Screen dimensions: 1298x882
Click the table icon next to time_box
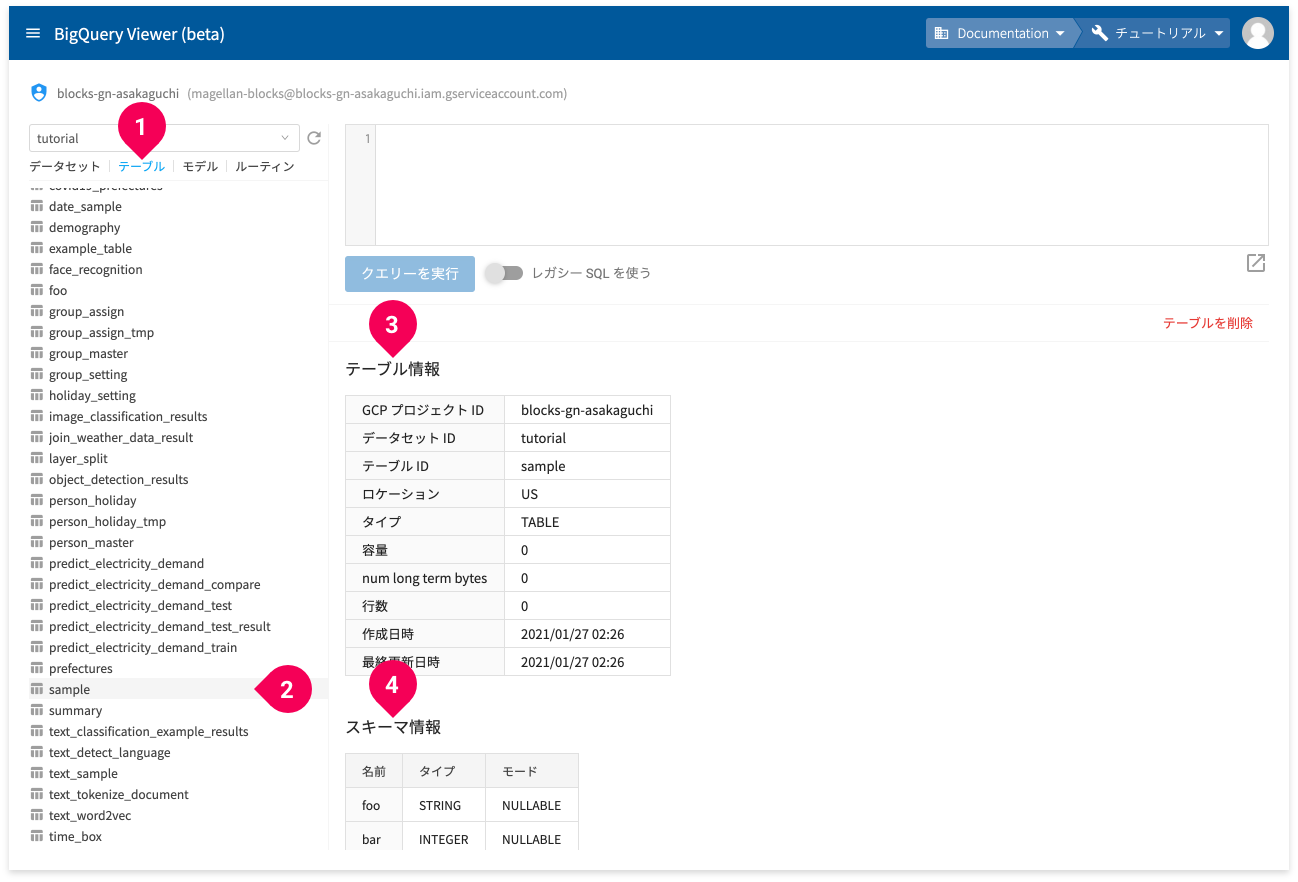point(37,836)
